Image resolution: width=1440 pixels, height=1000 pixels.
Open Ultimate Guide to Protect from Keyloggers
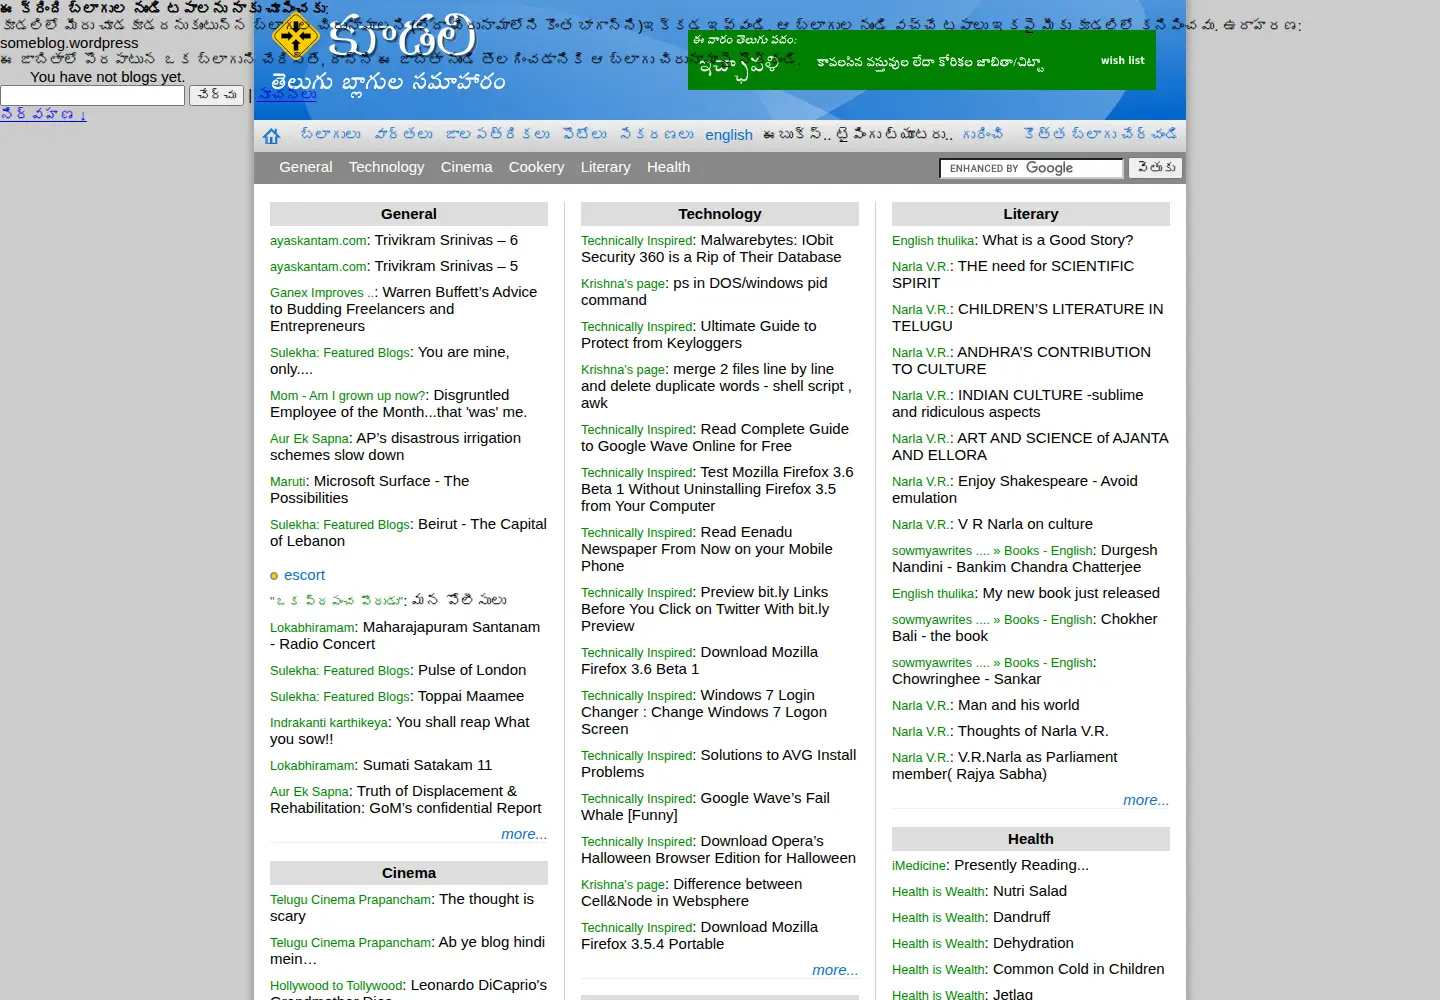pos(698,335)
